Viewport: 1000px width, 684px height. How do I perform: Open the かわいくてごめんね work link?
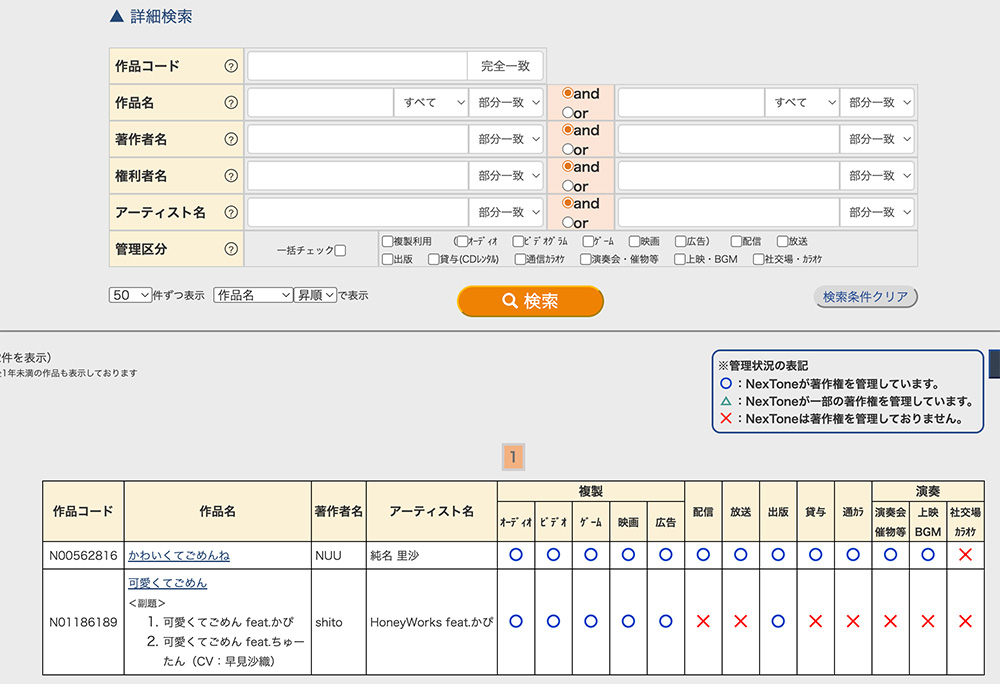(178, 555)
